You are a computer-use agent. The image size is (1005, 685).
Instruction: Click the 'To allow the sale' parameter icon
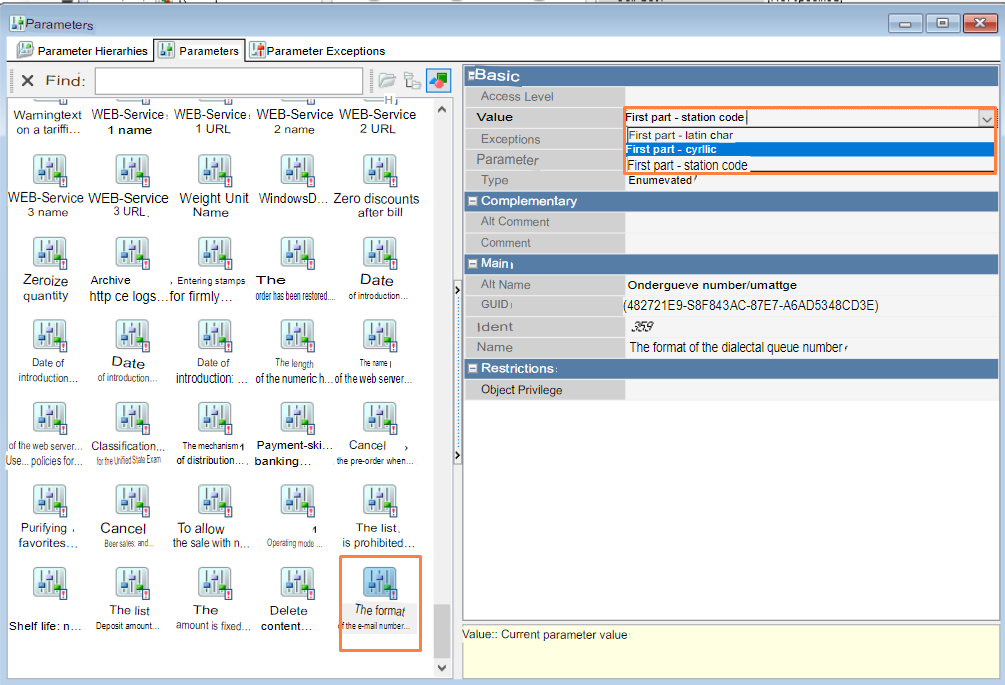pos(213,500)
